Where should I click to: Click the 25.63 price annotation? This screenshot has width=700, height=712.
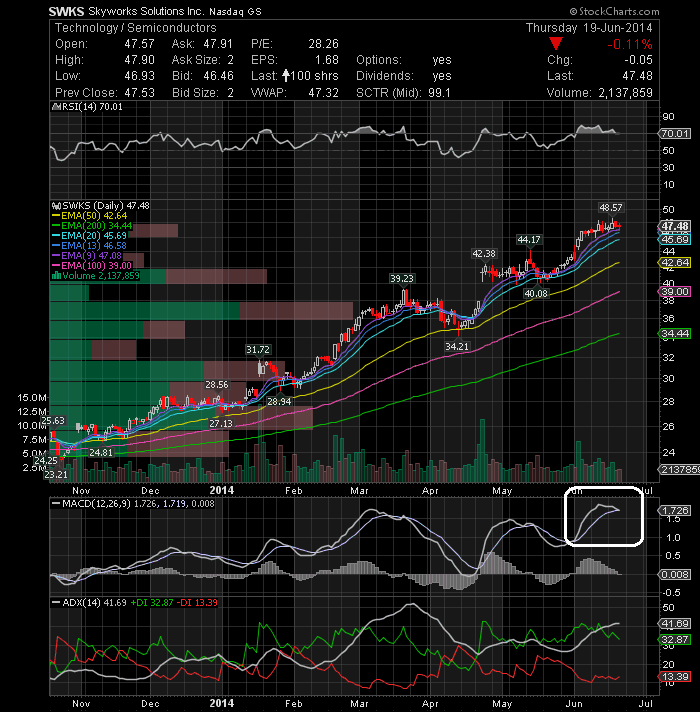tap(53, 420)
